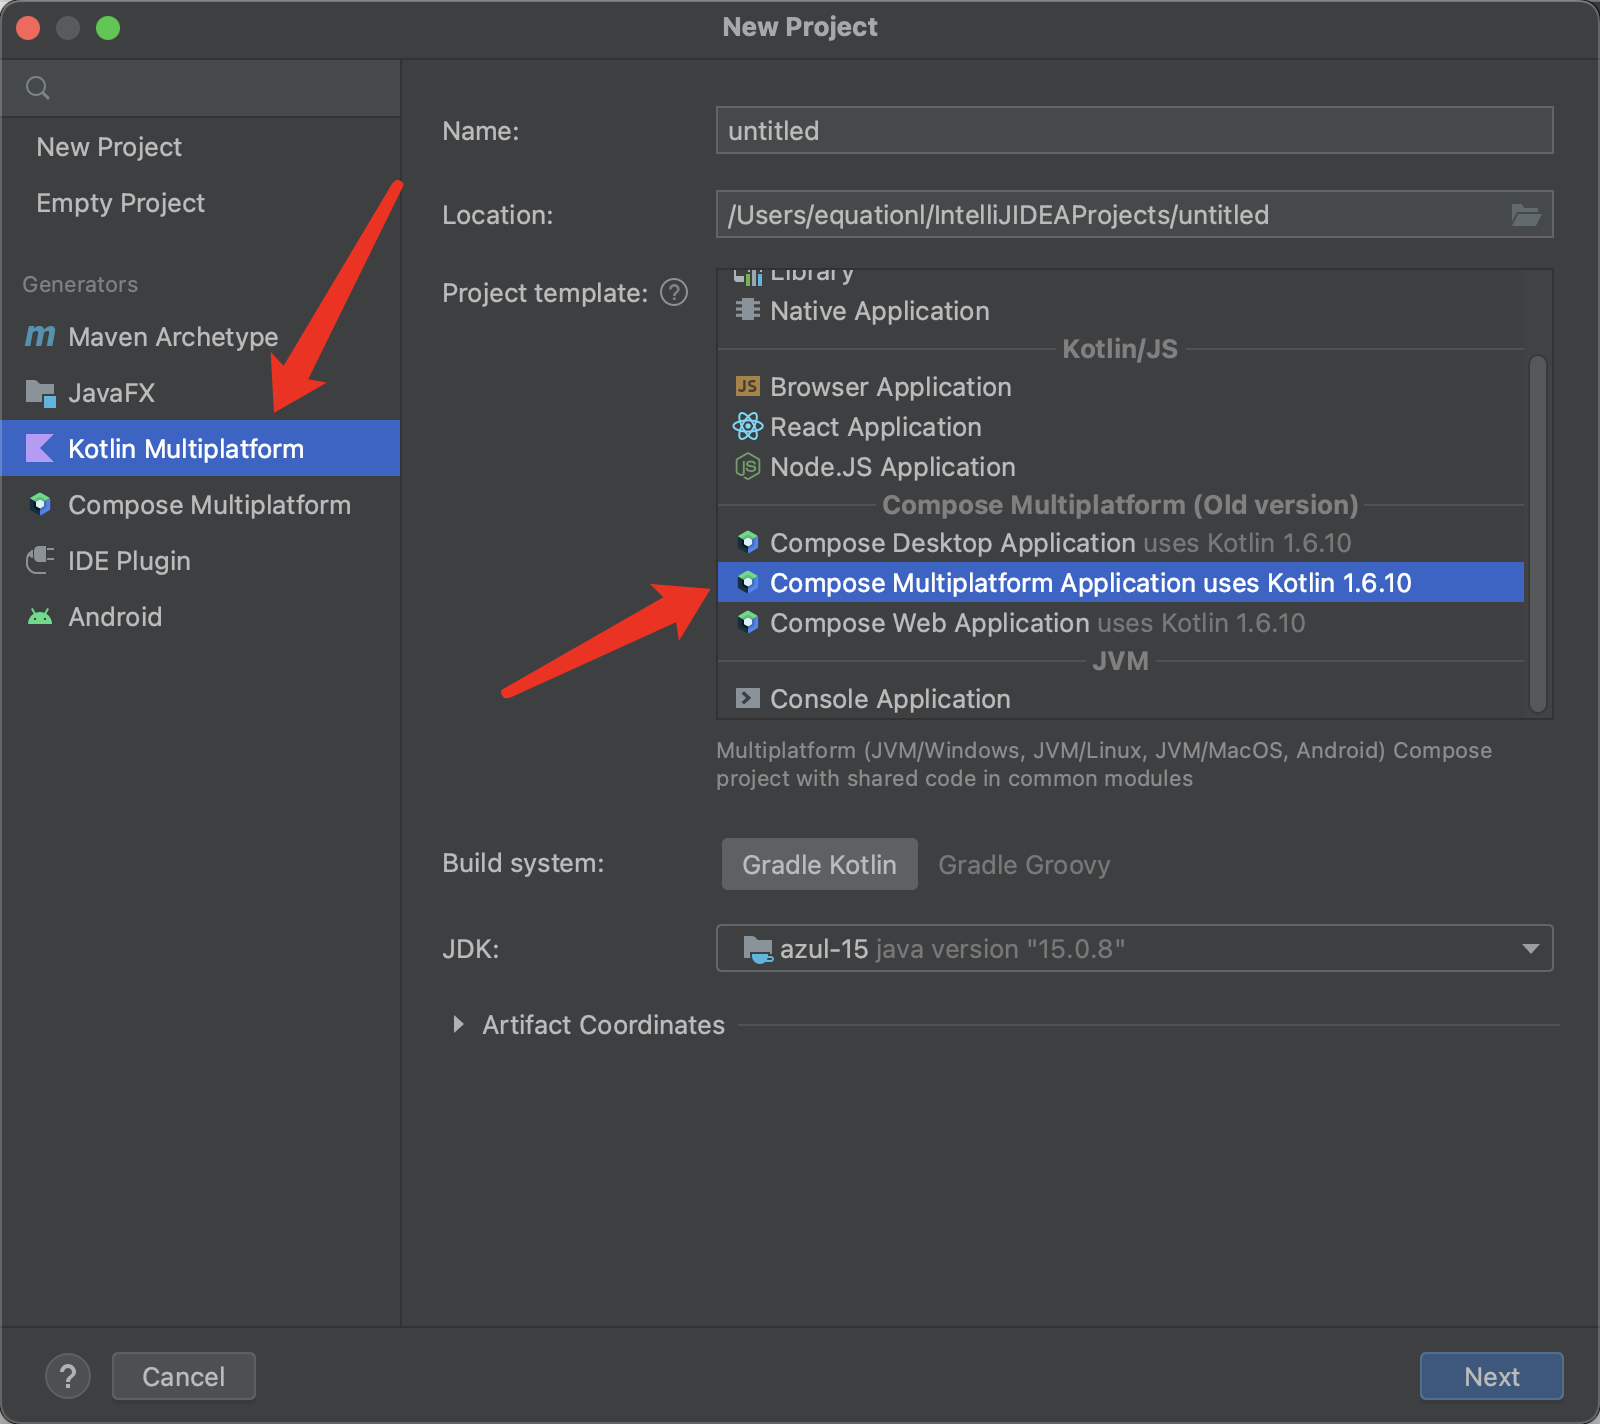Click the green maximize window button

[x=108, y=28]
